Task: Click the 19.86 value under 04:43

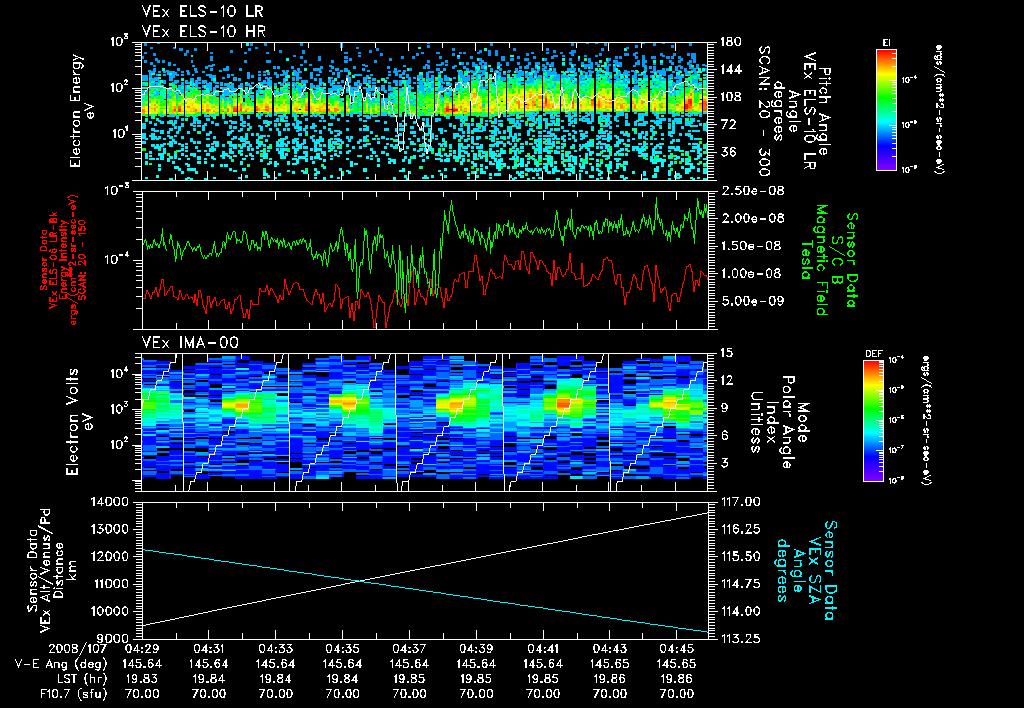Action: (609, 679)
